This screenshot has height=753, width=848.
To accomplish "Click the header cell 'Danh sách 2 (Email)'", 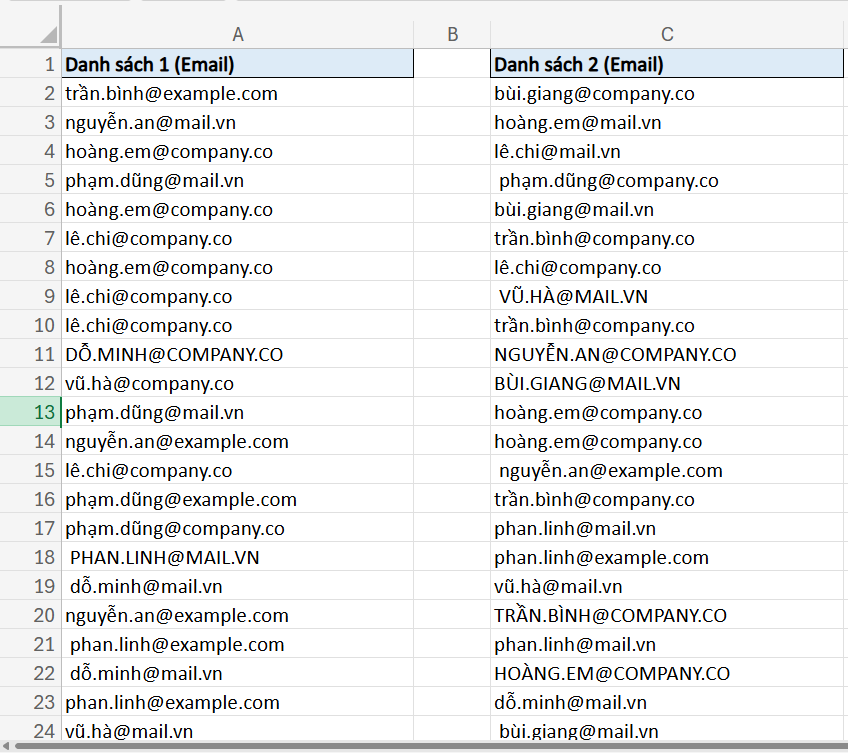I will click(666, 63).
